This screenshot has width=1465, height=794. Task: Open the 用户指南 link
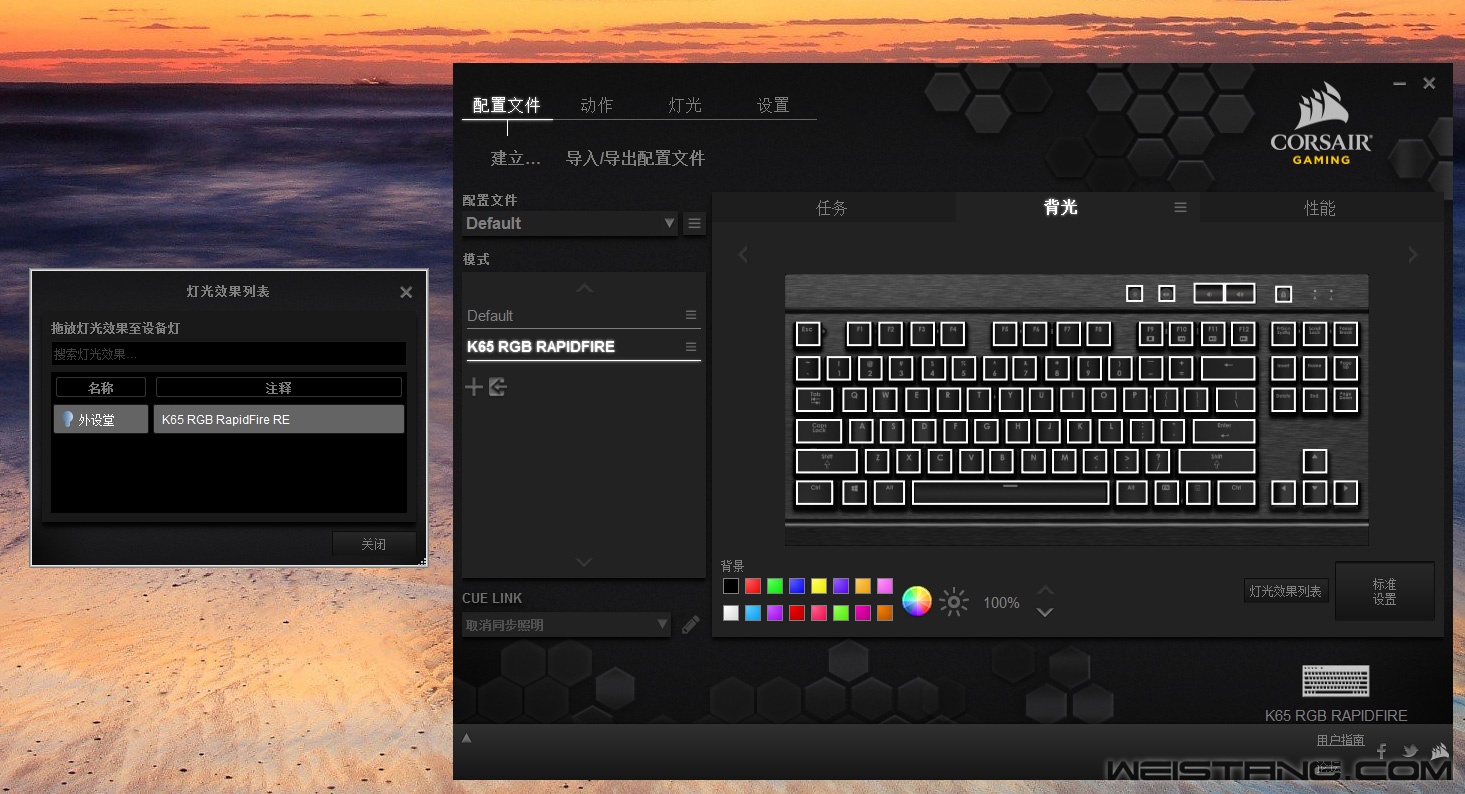[1340, 740]
